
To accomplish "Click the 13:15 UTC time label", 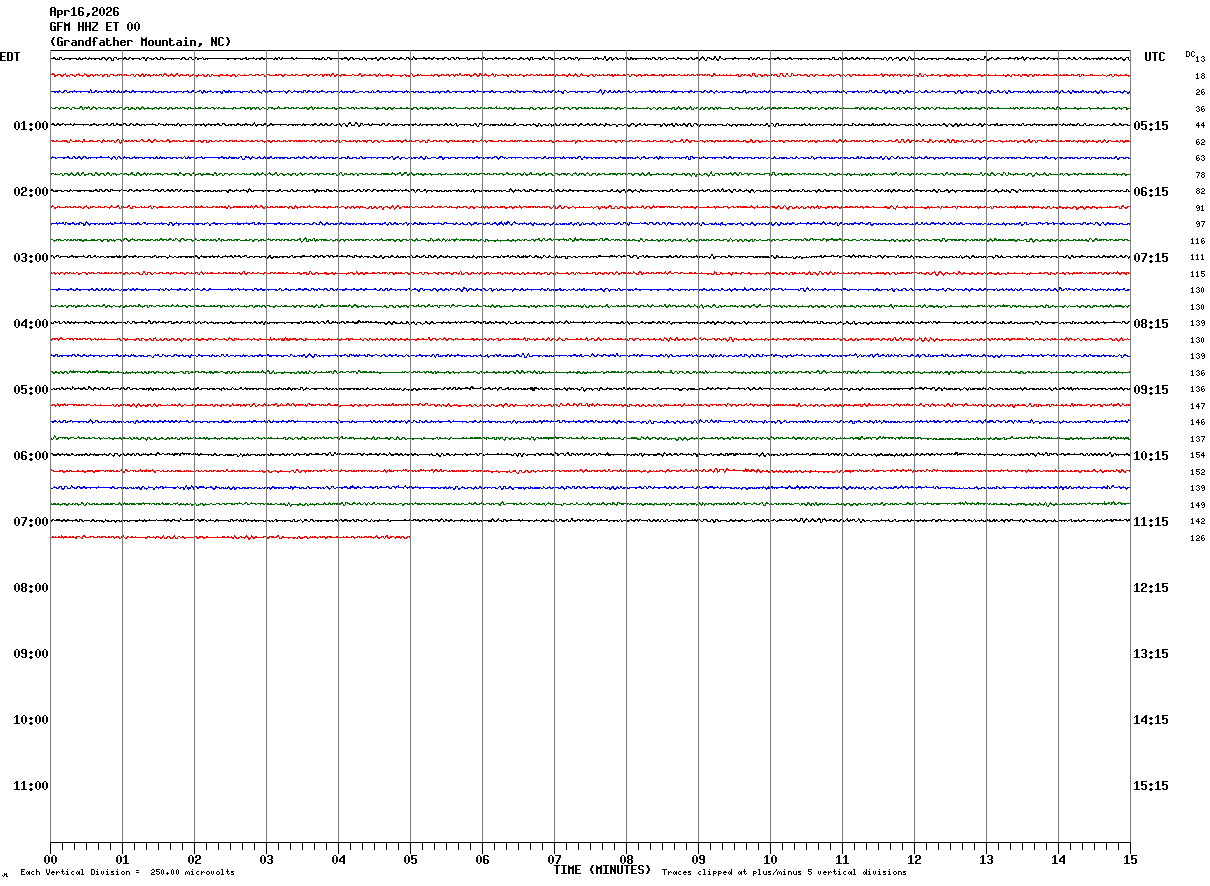I will point(1150,654).
